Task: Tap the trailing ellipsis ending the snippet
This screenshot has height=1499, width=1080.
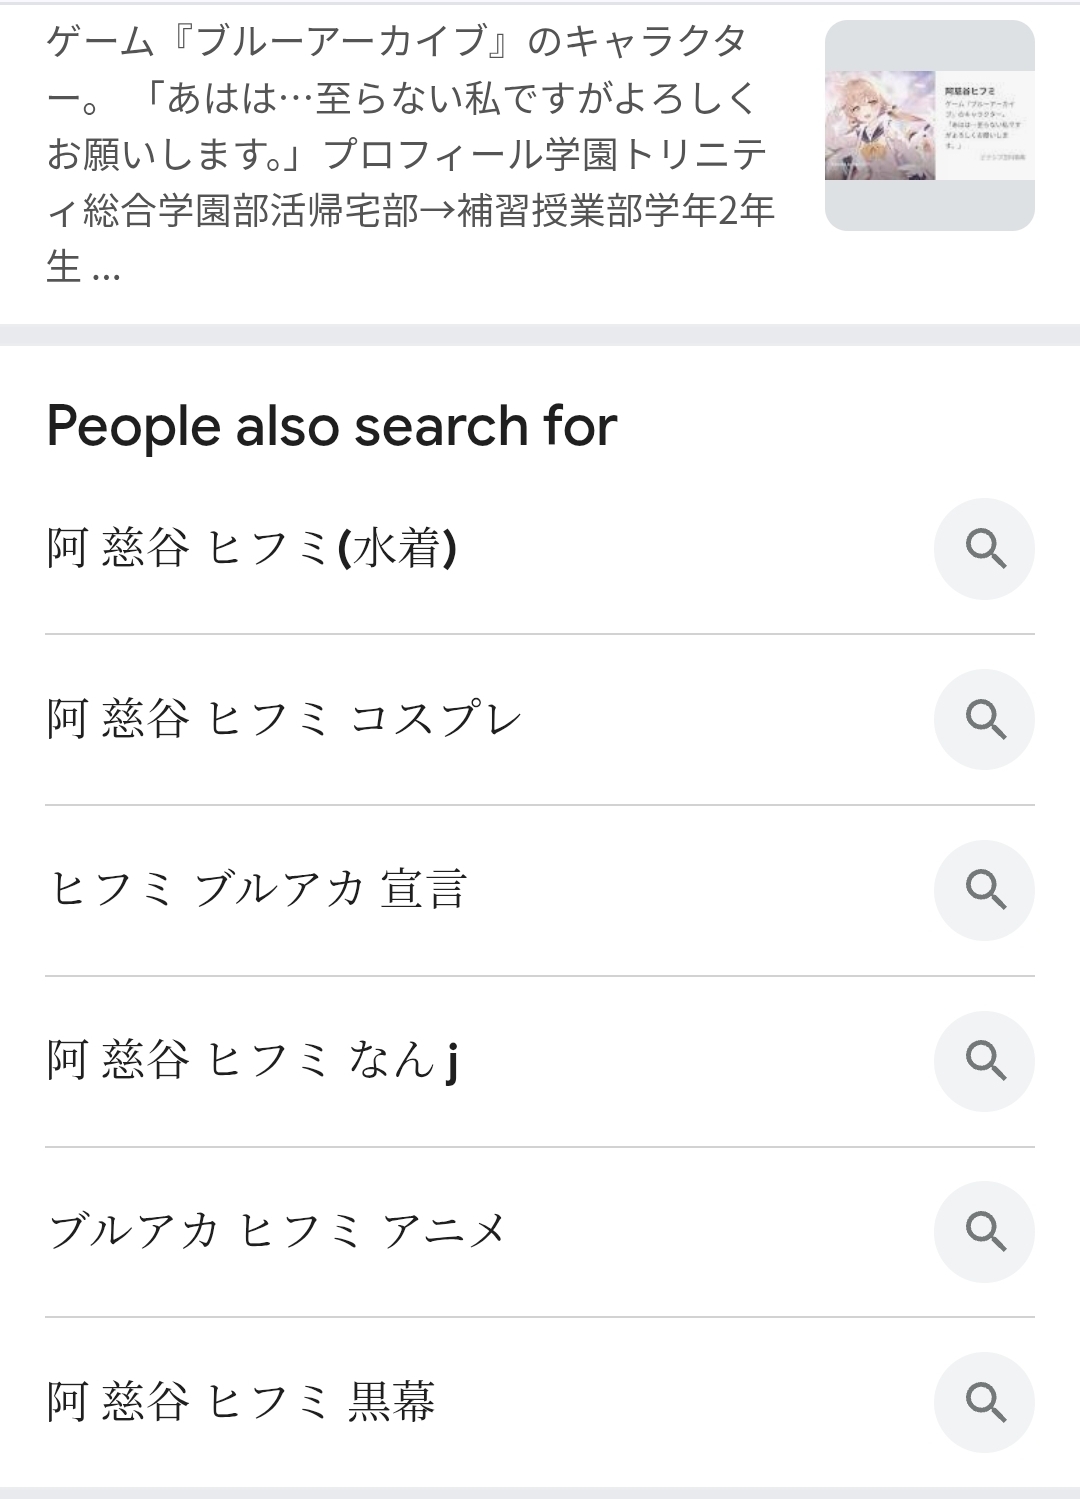Action: coord(105,269)
